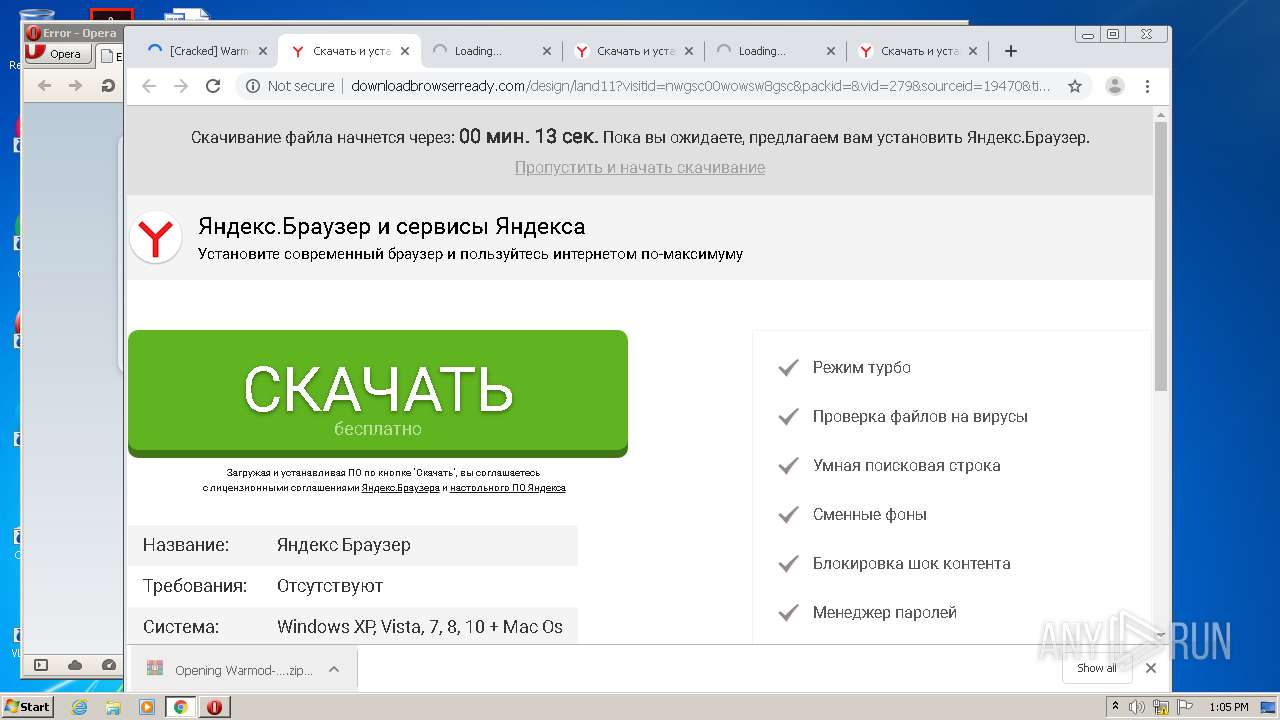Click Яндекс.Браузер и сервисы Яндекса heading
This screenshot has height=720, width=1280.
click(391, 226)
